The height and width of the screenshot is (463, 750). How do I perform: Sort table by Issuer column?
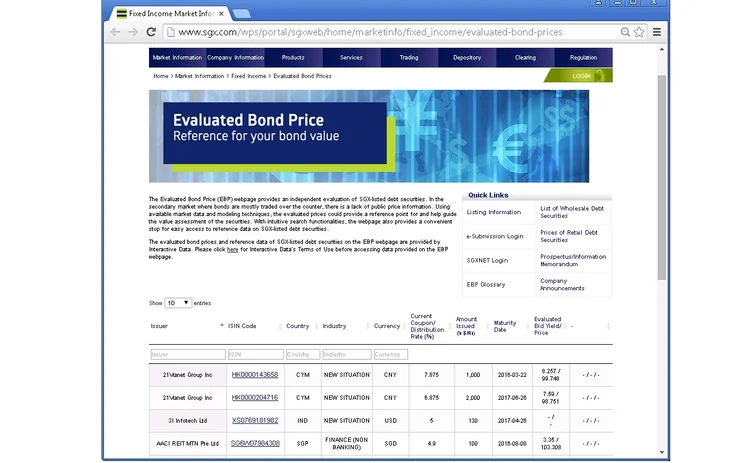(x=187, y=326)
